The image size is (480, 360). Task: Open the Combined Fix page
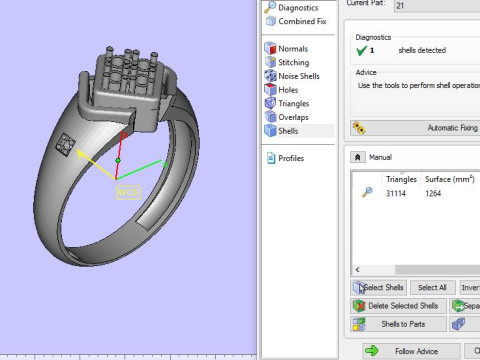point(296,21)
